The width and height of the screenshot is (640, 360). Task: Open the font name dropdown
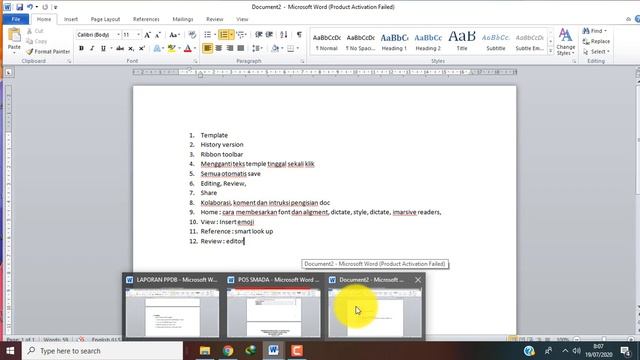(x=118, y=35)
